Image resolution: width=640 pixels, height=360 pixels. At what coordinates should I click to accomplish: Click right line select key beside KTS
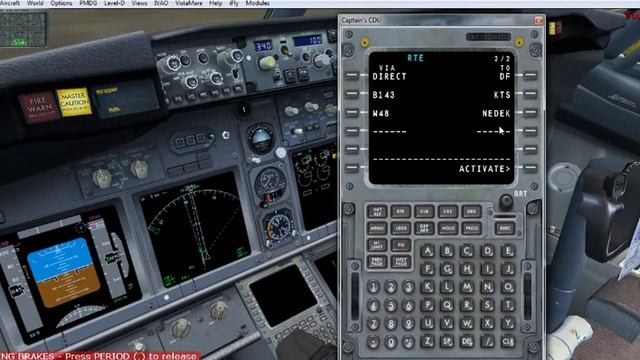tap(530, 94)
